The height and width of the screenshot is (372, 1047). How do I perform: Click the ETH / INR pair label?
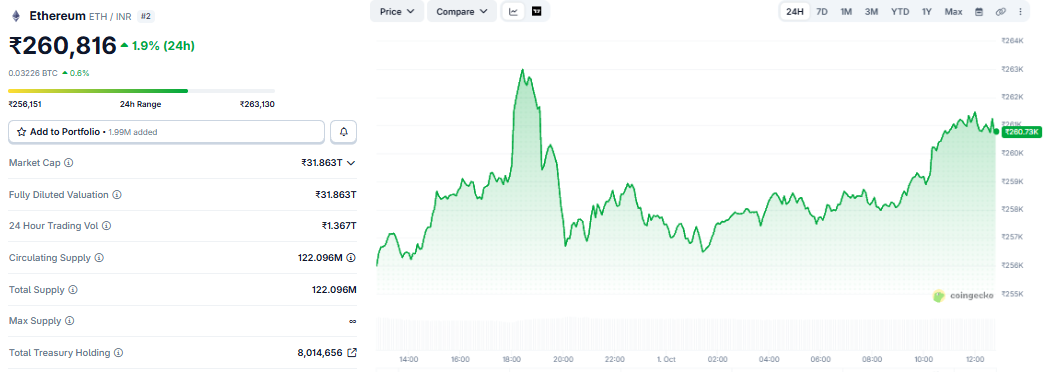[x=110, y=16]
